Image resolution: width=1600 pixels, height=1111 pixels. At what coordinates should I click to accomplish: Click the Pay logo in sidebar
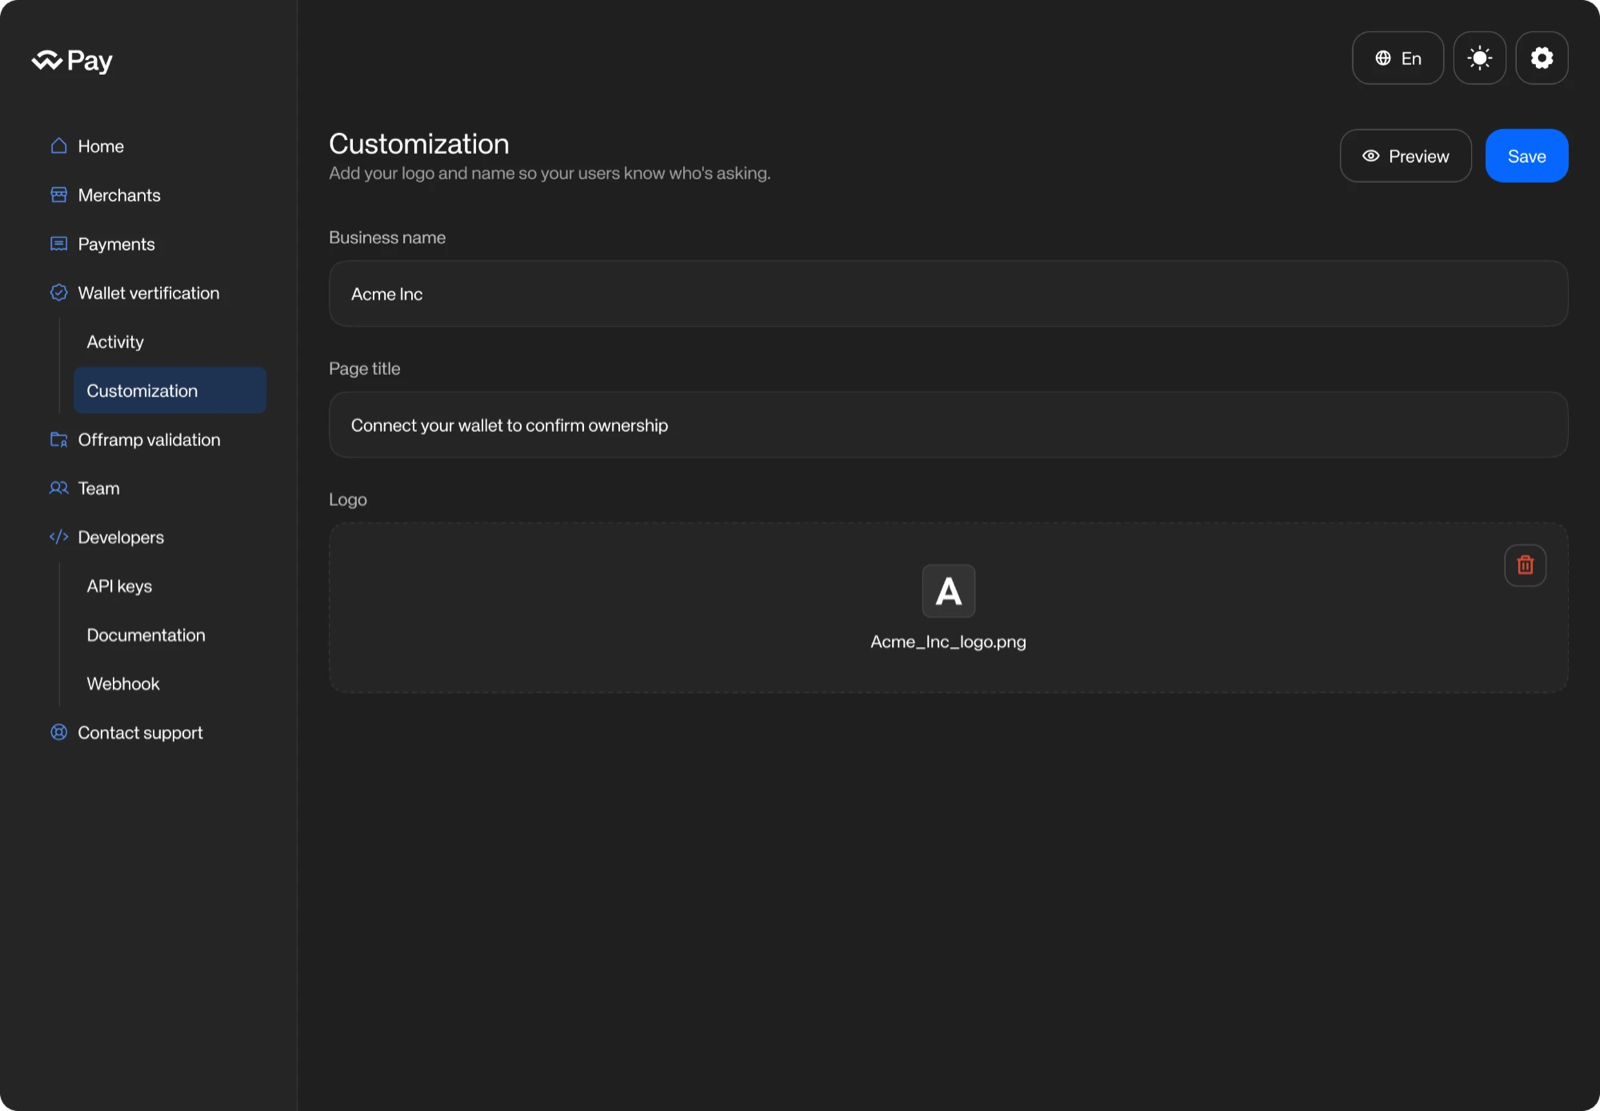tap(72, 61)
